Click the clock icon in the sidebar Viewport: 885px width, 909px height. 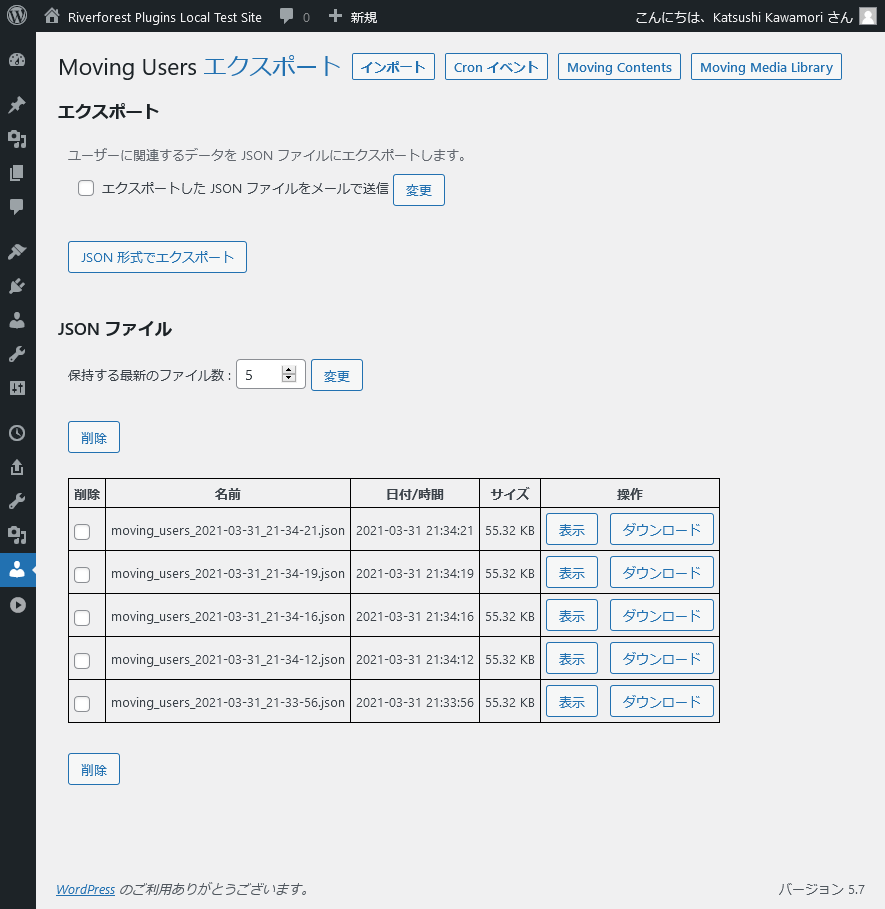[17, 433]
